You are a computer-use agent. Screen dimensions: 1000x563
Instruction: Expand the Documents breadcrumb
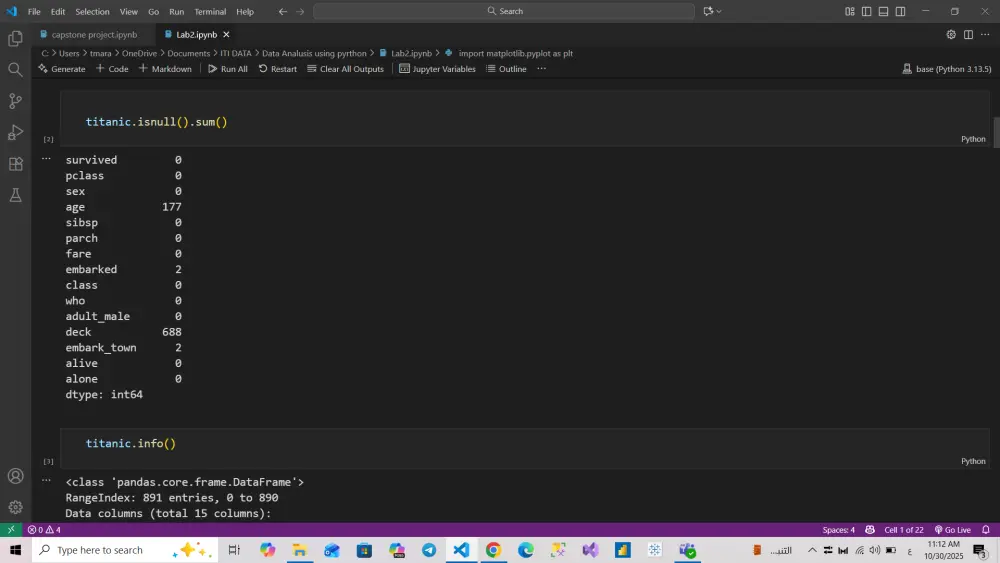[189, 54]
